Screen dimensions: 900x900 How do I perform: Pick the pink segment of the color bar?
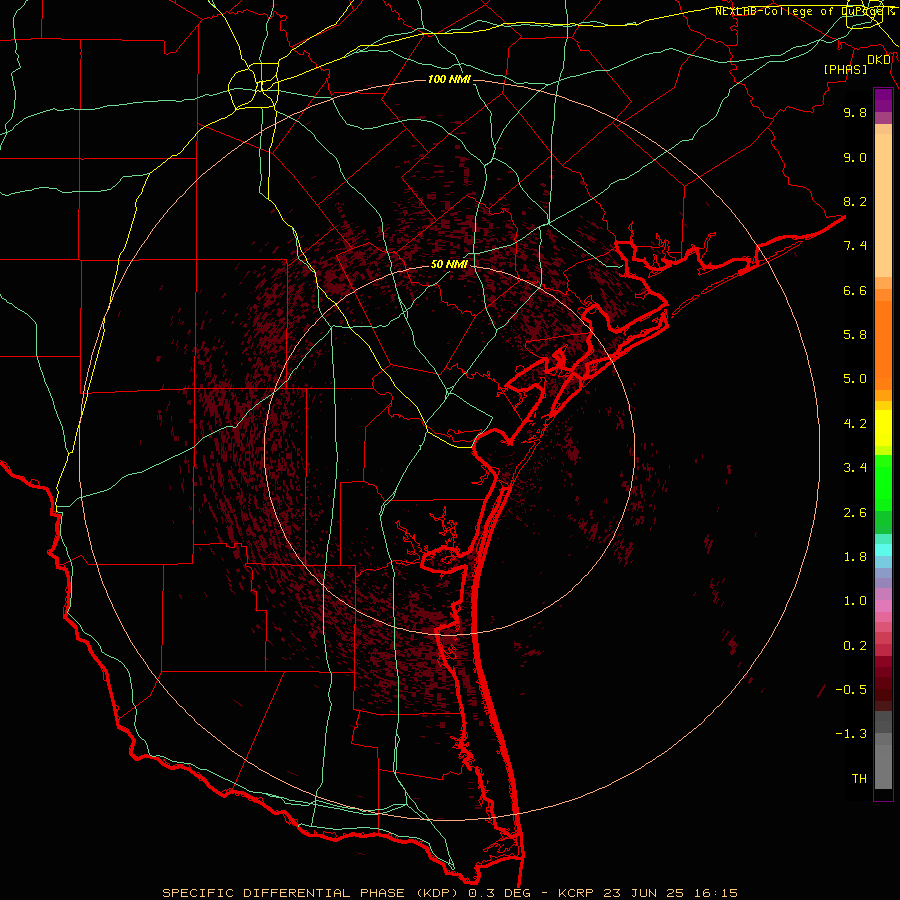[883, 606]
